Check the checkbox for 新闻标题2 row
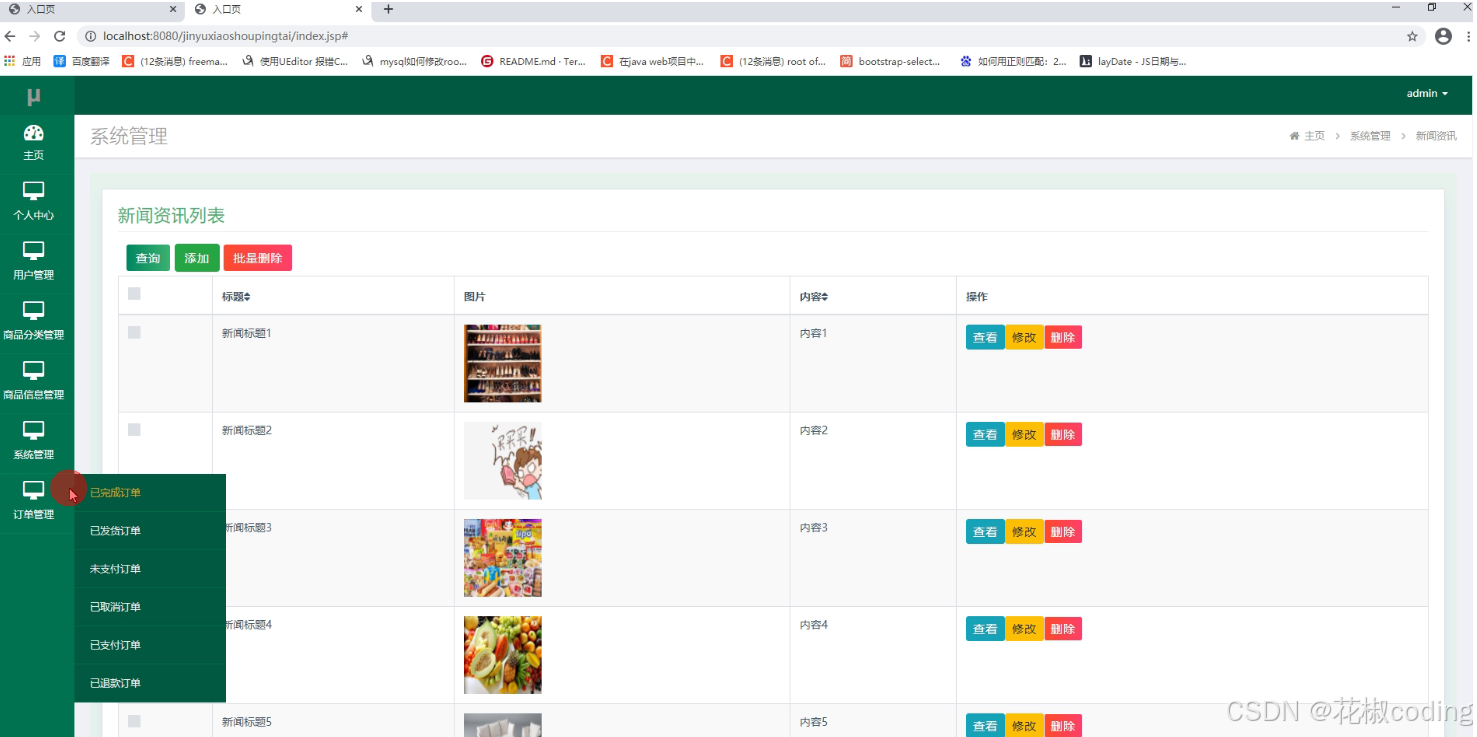This screenshot has height=737, width=1477. [x=134, y=429]
